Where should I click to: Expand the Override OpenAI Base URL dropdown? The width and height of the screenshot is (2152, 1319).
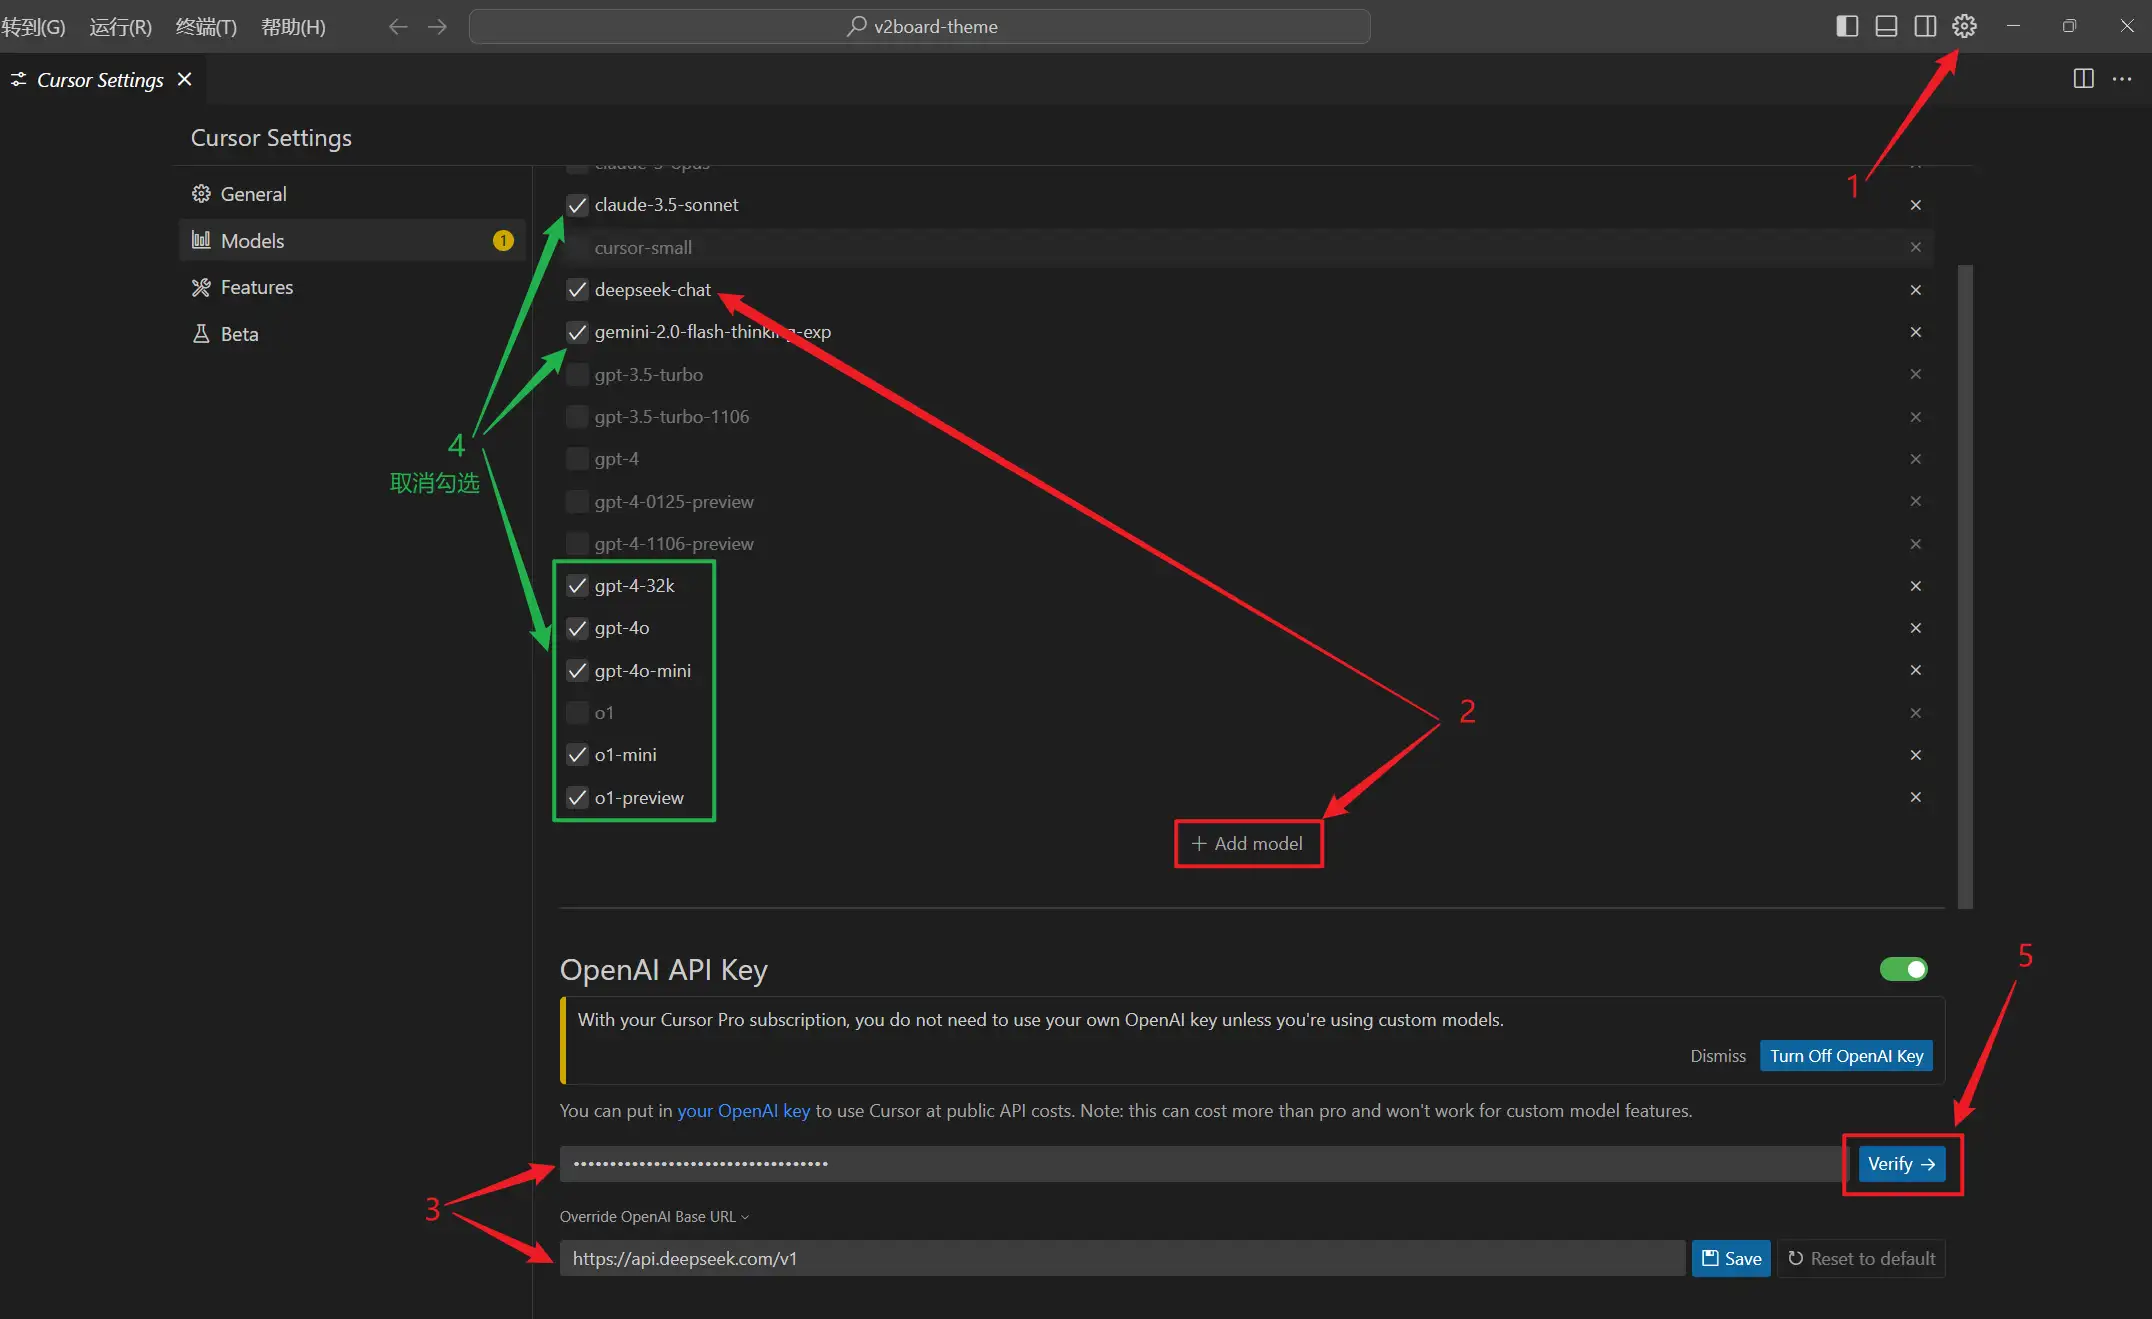click(x=655, y=1216)
